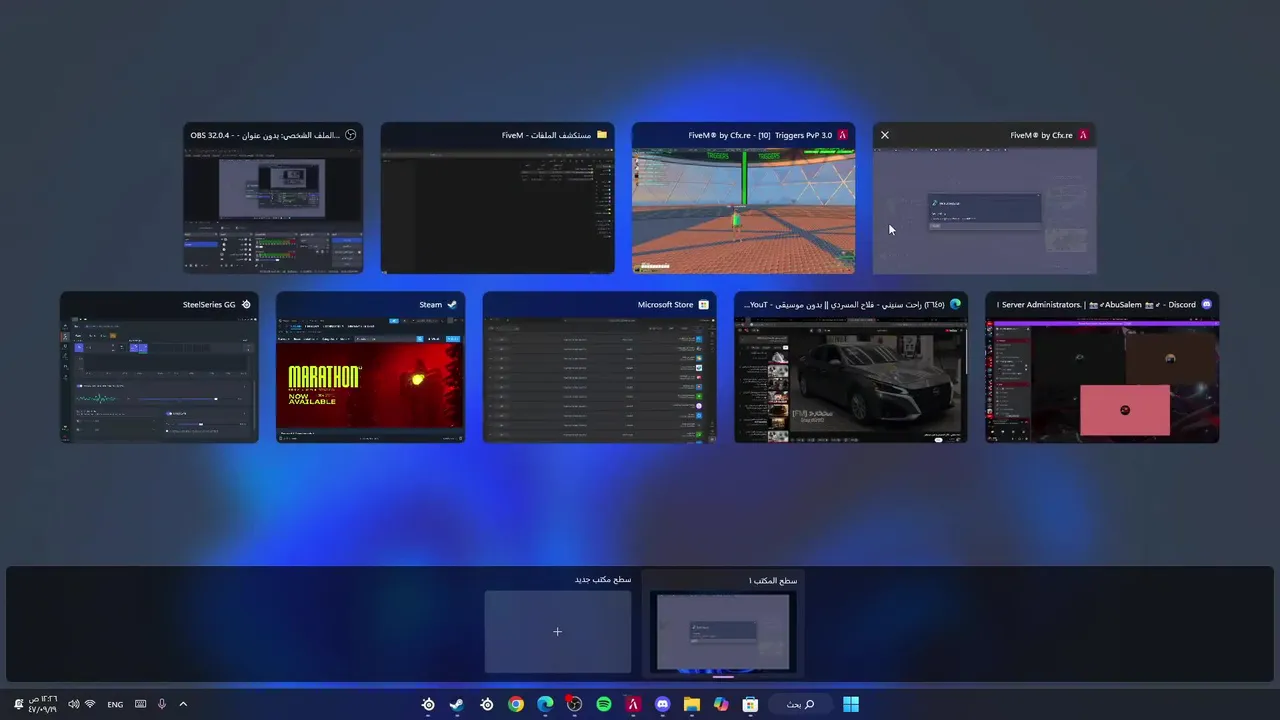The width and height of the screenshot is (1280, 720).
Task: Click SteelSeries icon between Steam and Chrome
Action: [x=487, y=704]
